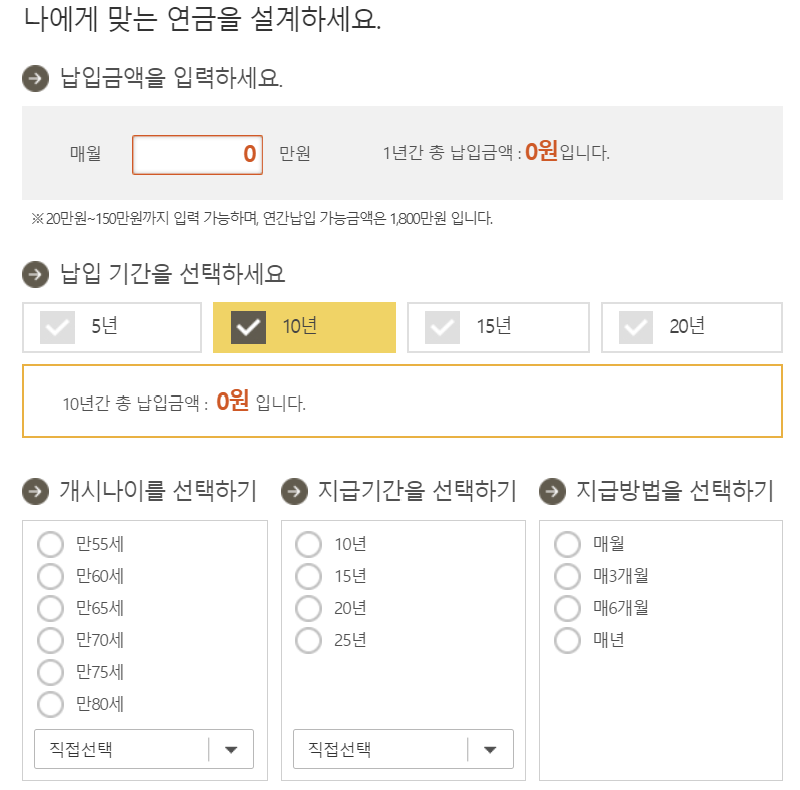
Task: Open 직접선택 dropdown under start age
Action: [144, 749]
